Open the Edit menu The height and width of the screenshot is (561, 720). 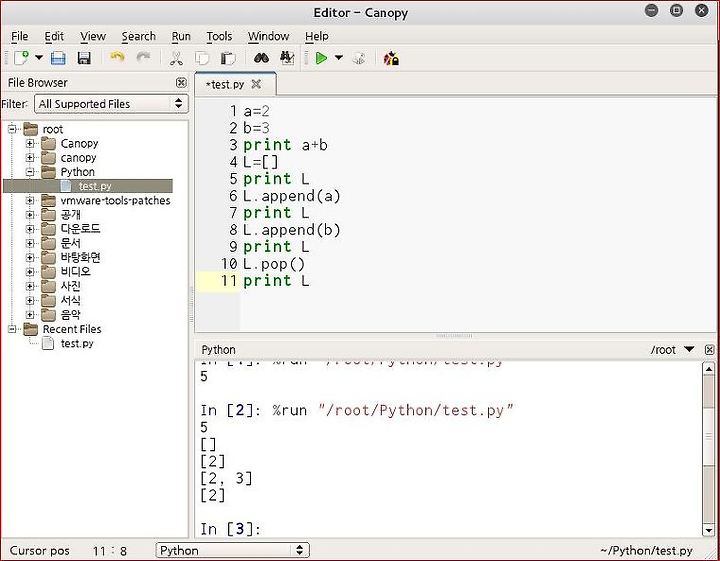click(54, 36)
